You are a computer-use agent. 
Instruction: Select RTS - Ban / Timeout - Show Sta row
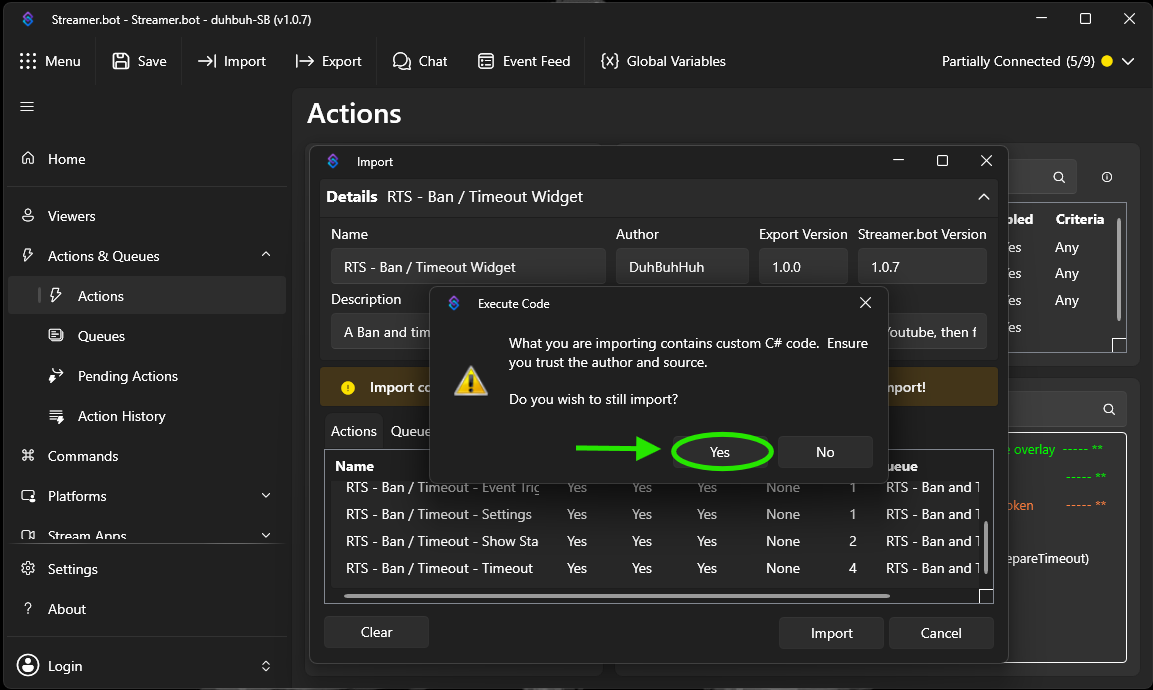coord(654,541)
